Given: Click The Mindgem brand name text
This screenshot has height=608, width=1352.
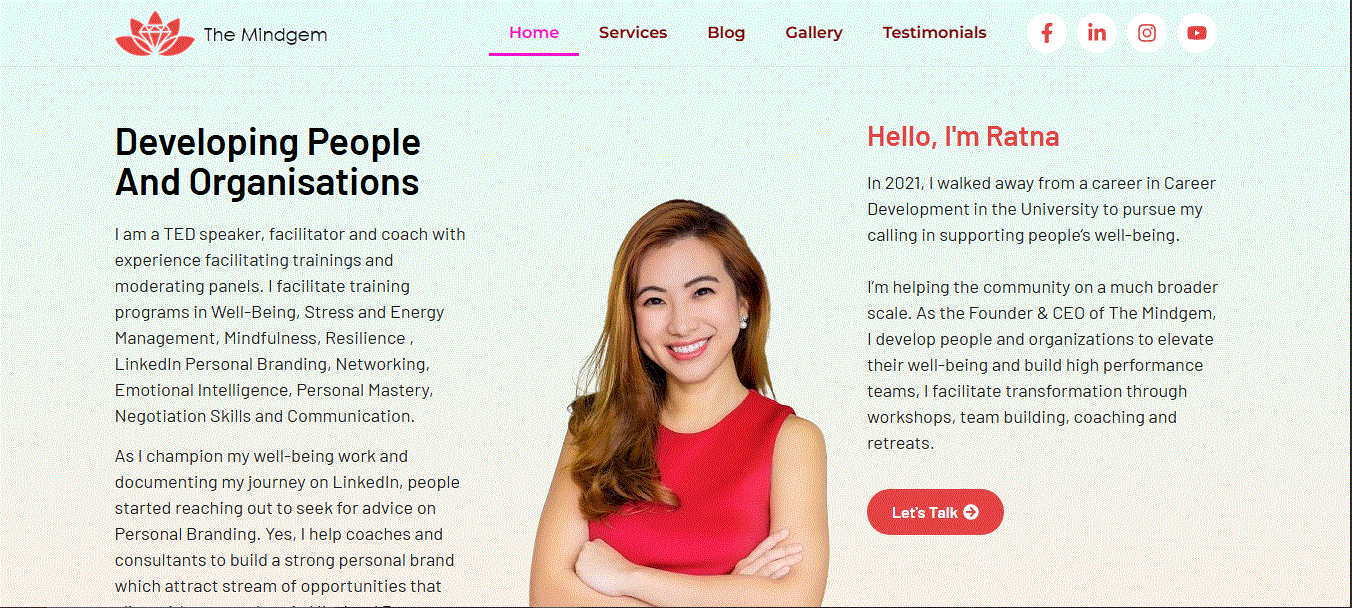Looking at the screenshot, I should (x=265, y=35).
